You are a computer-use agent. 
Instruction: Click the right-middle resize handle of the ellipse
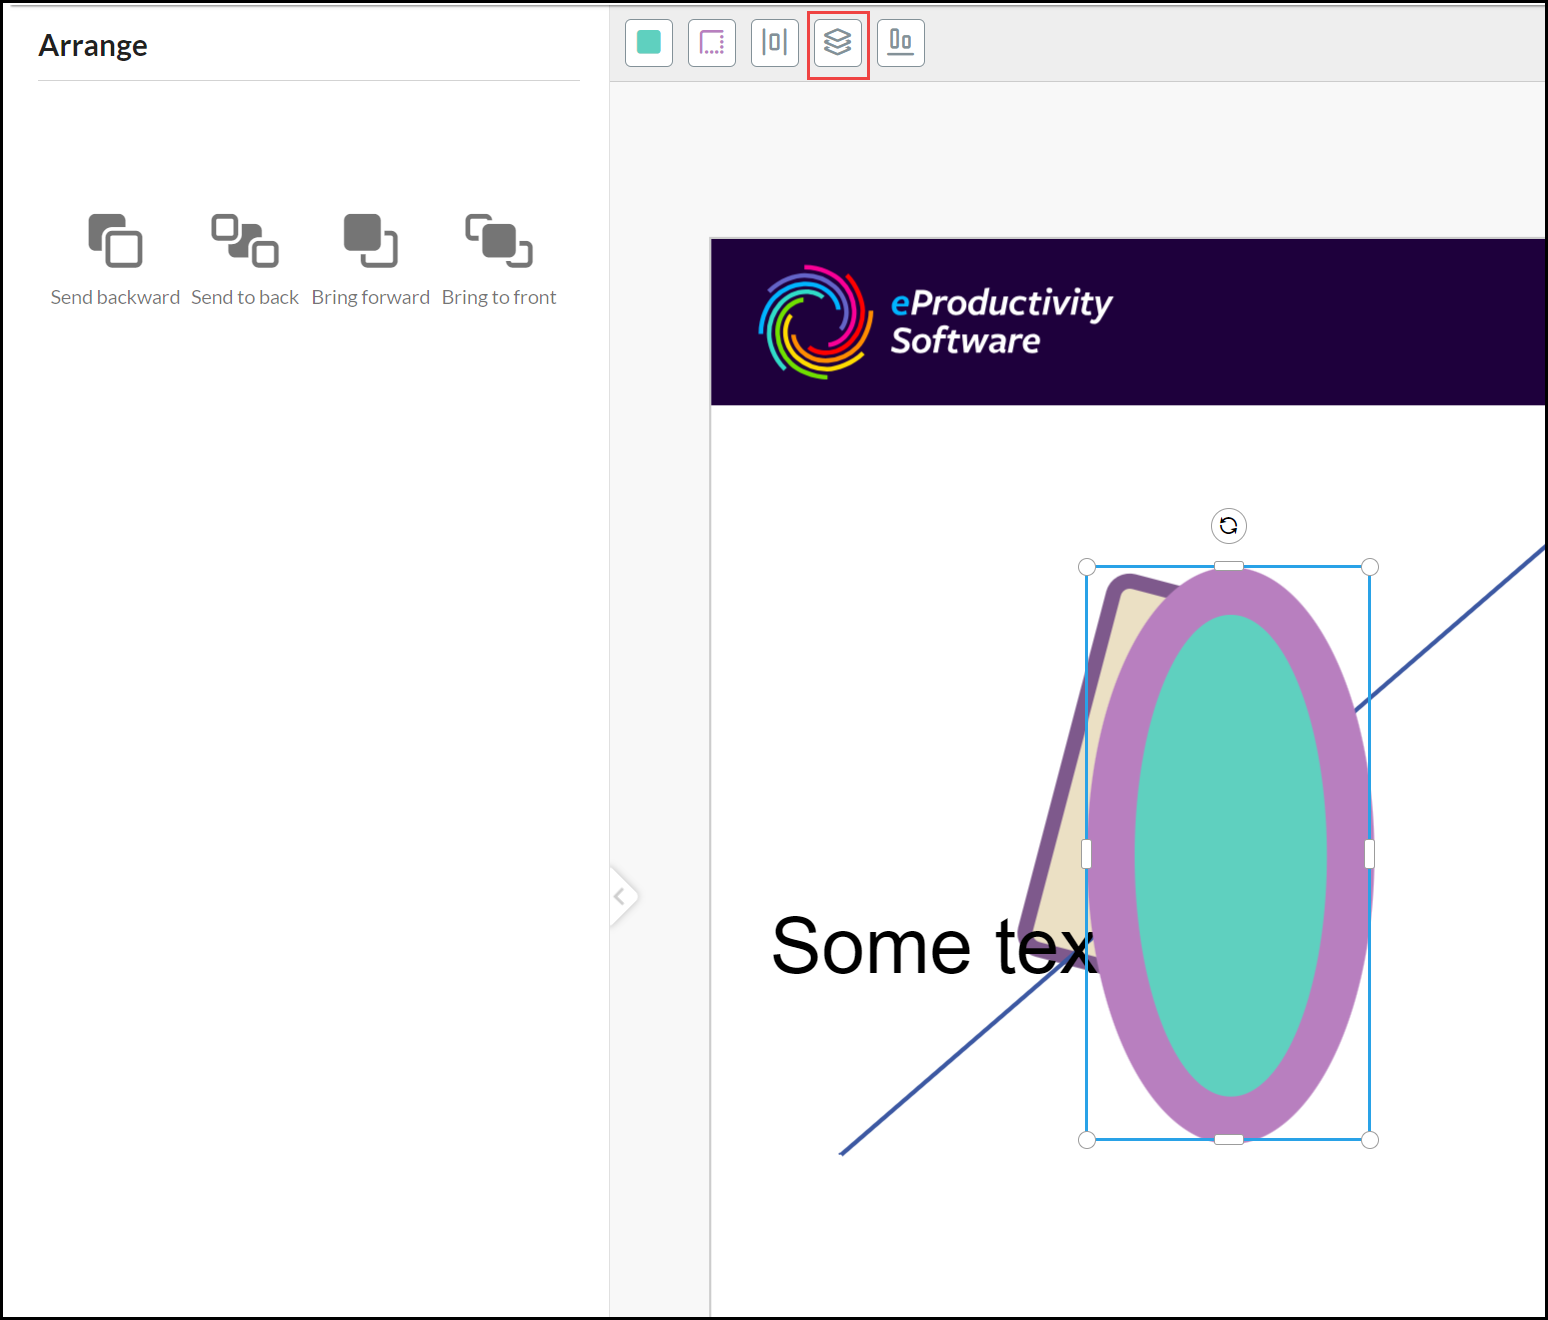tap(1369, 854)
